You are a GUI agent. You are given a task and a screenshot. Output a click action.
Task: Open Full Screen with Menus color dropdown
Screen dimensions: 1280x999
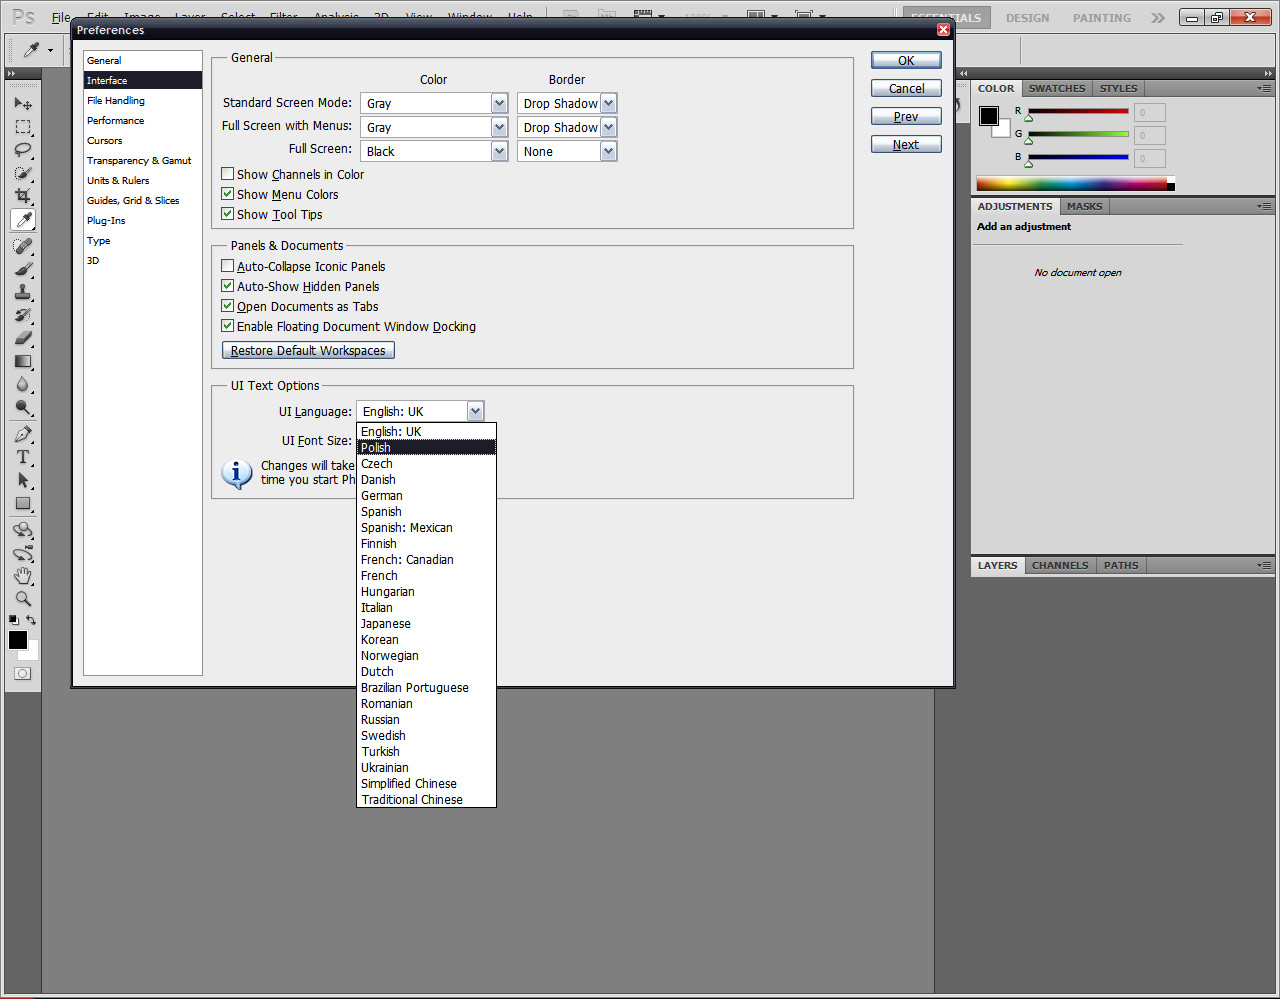point(434,127)
